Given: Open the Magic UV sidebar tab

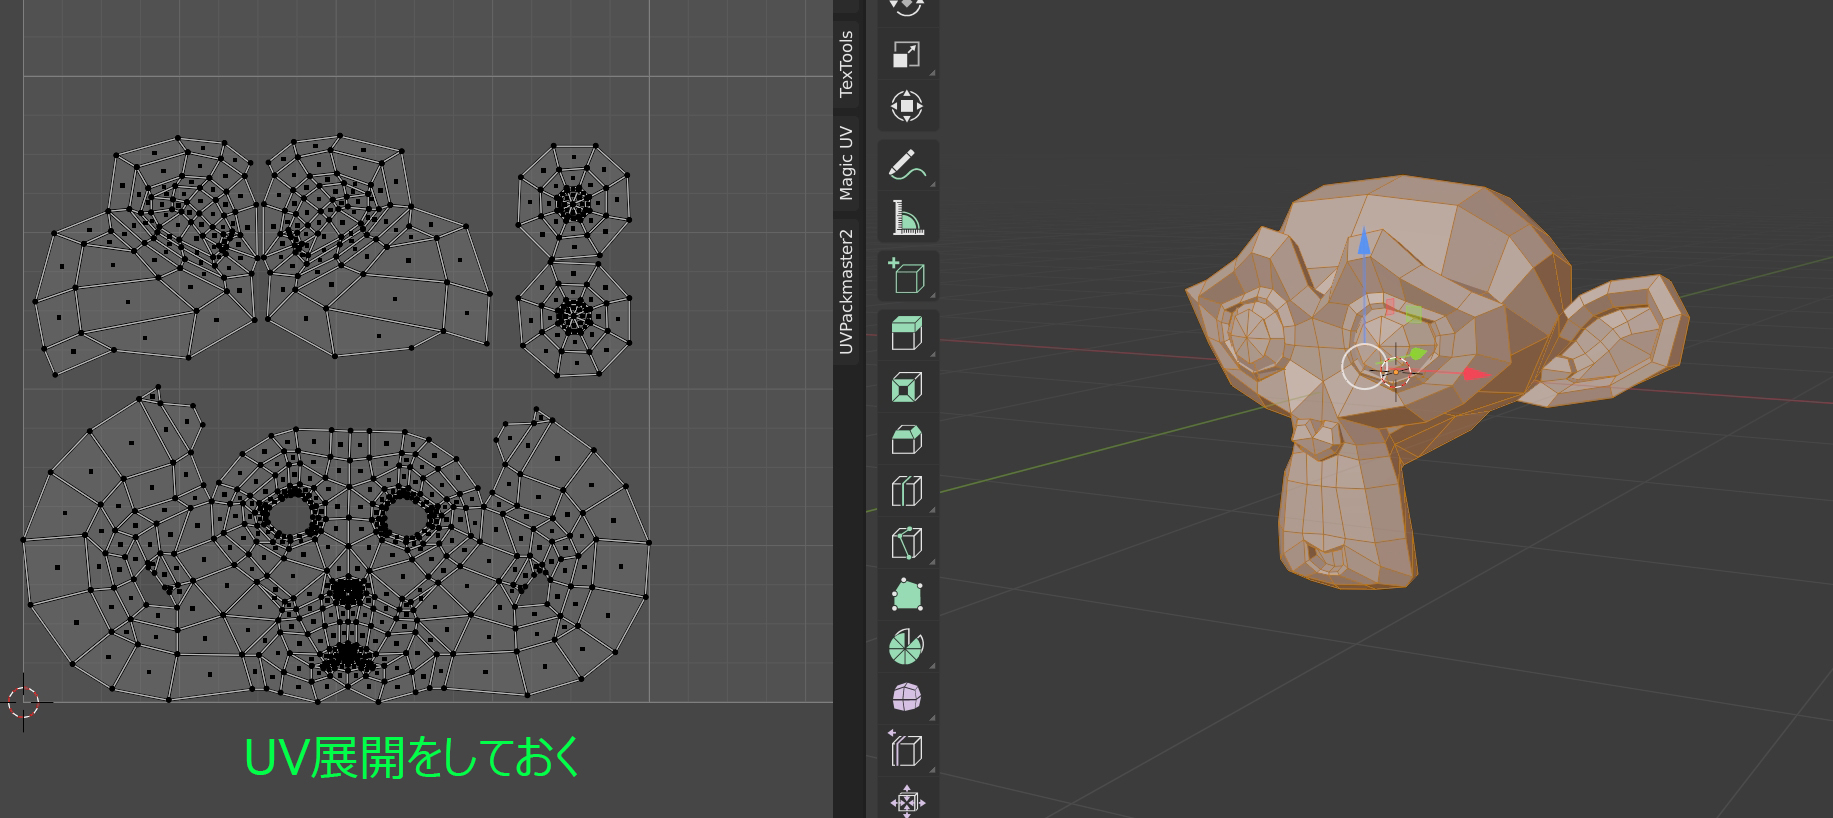Looking at the screenshot, I should (846, 163).
